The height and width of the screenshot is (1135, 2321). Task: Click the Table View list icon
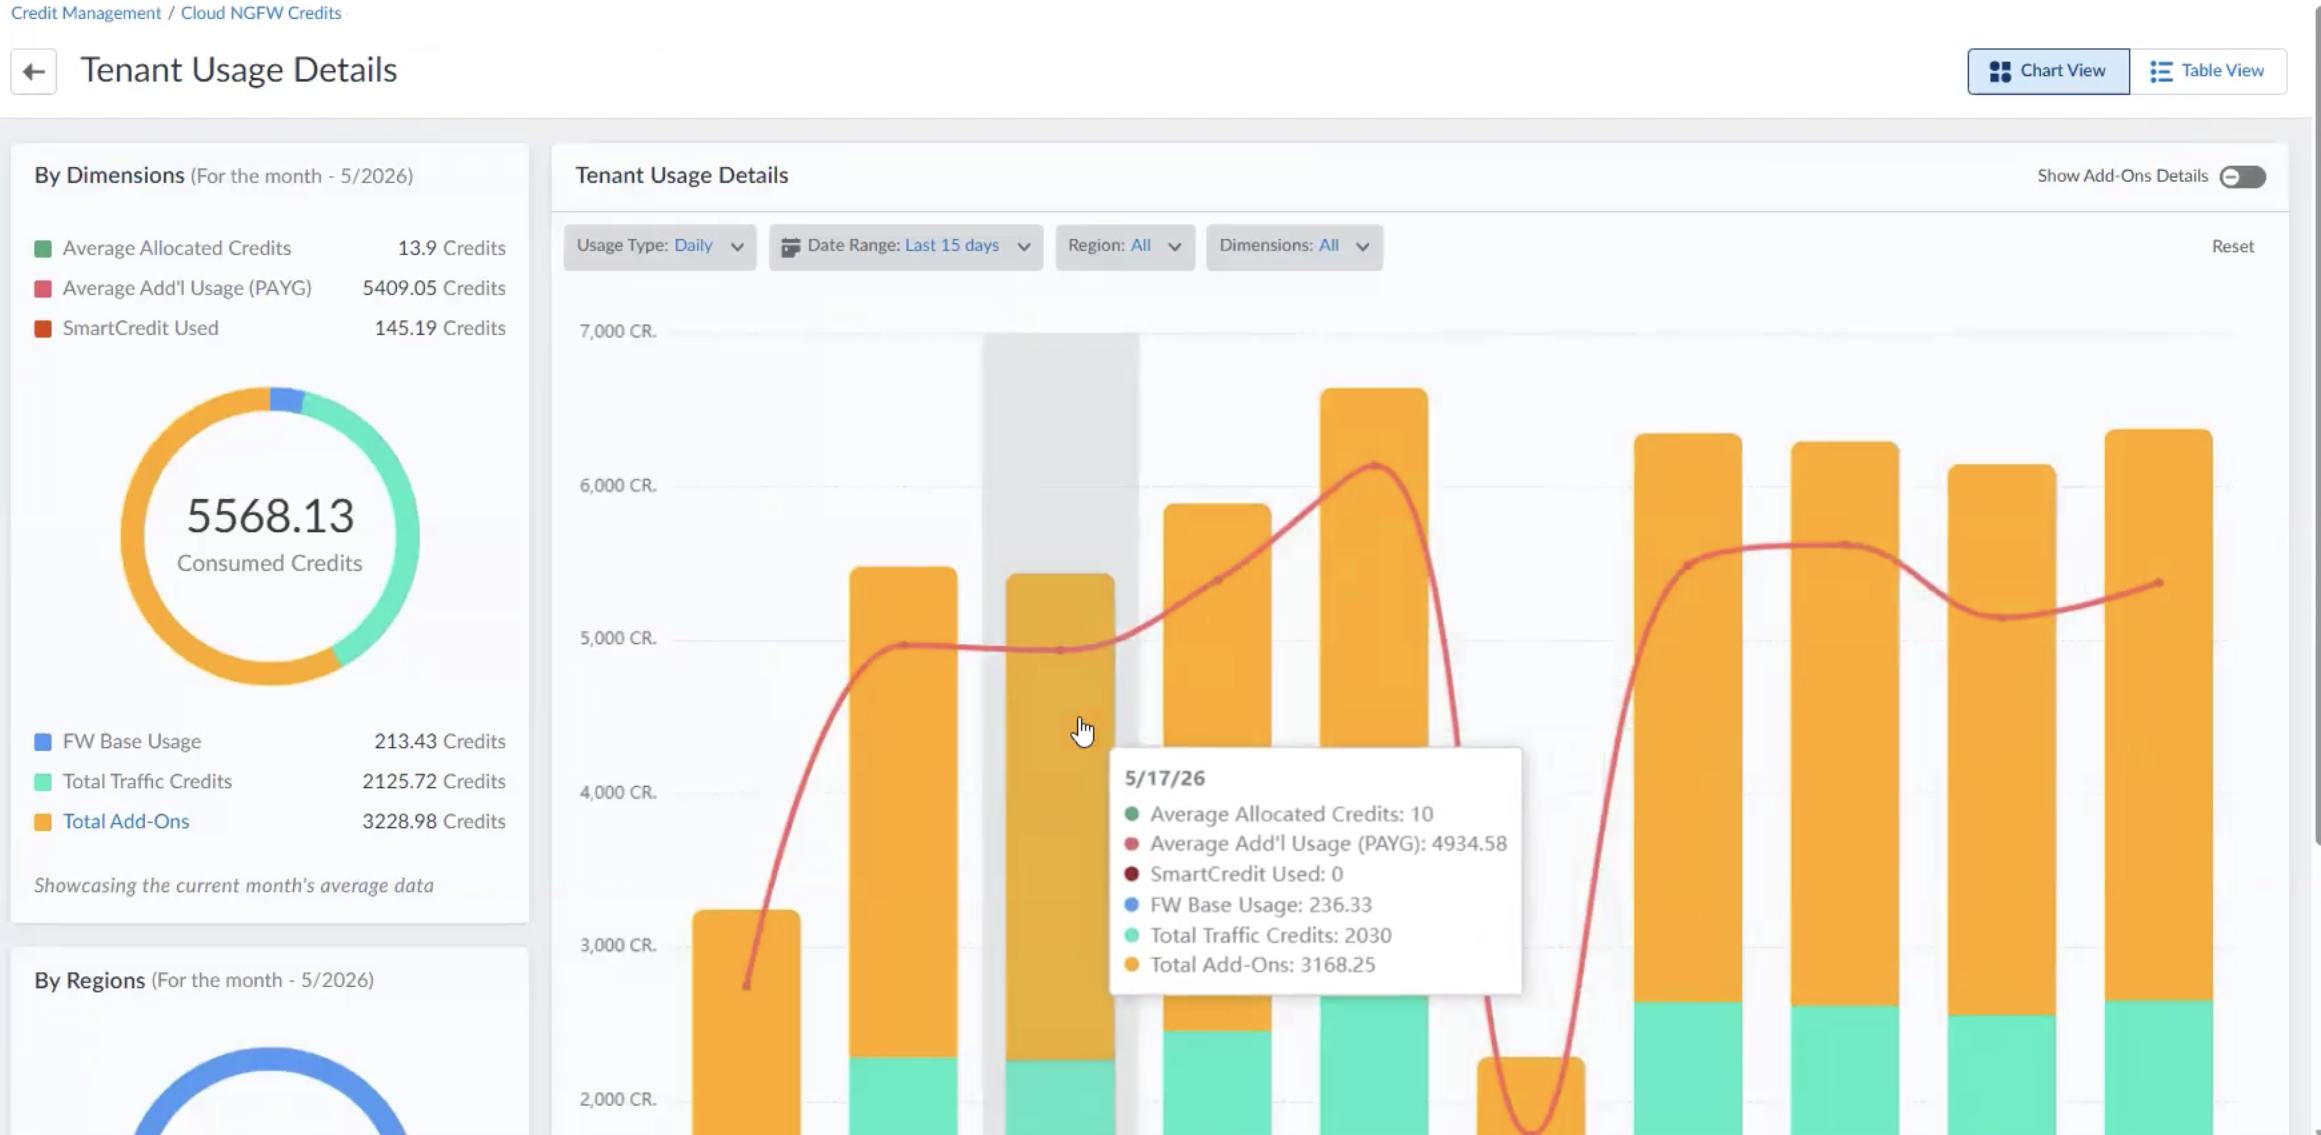click(2161, 72)
